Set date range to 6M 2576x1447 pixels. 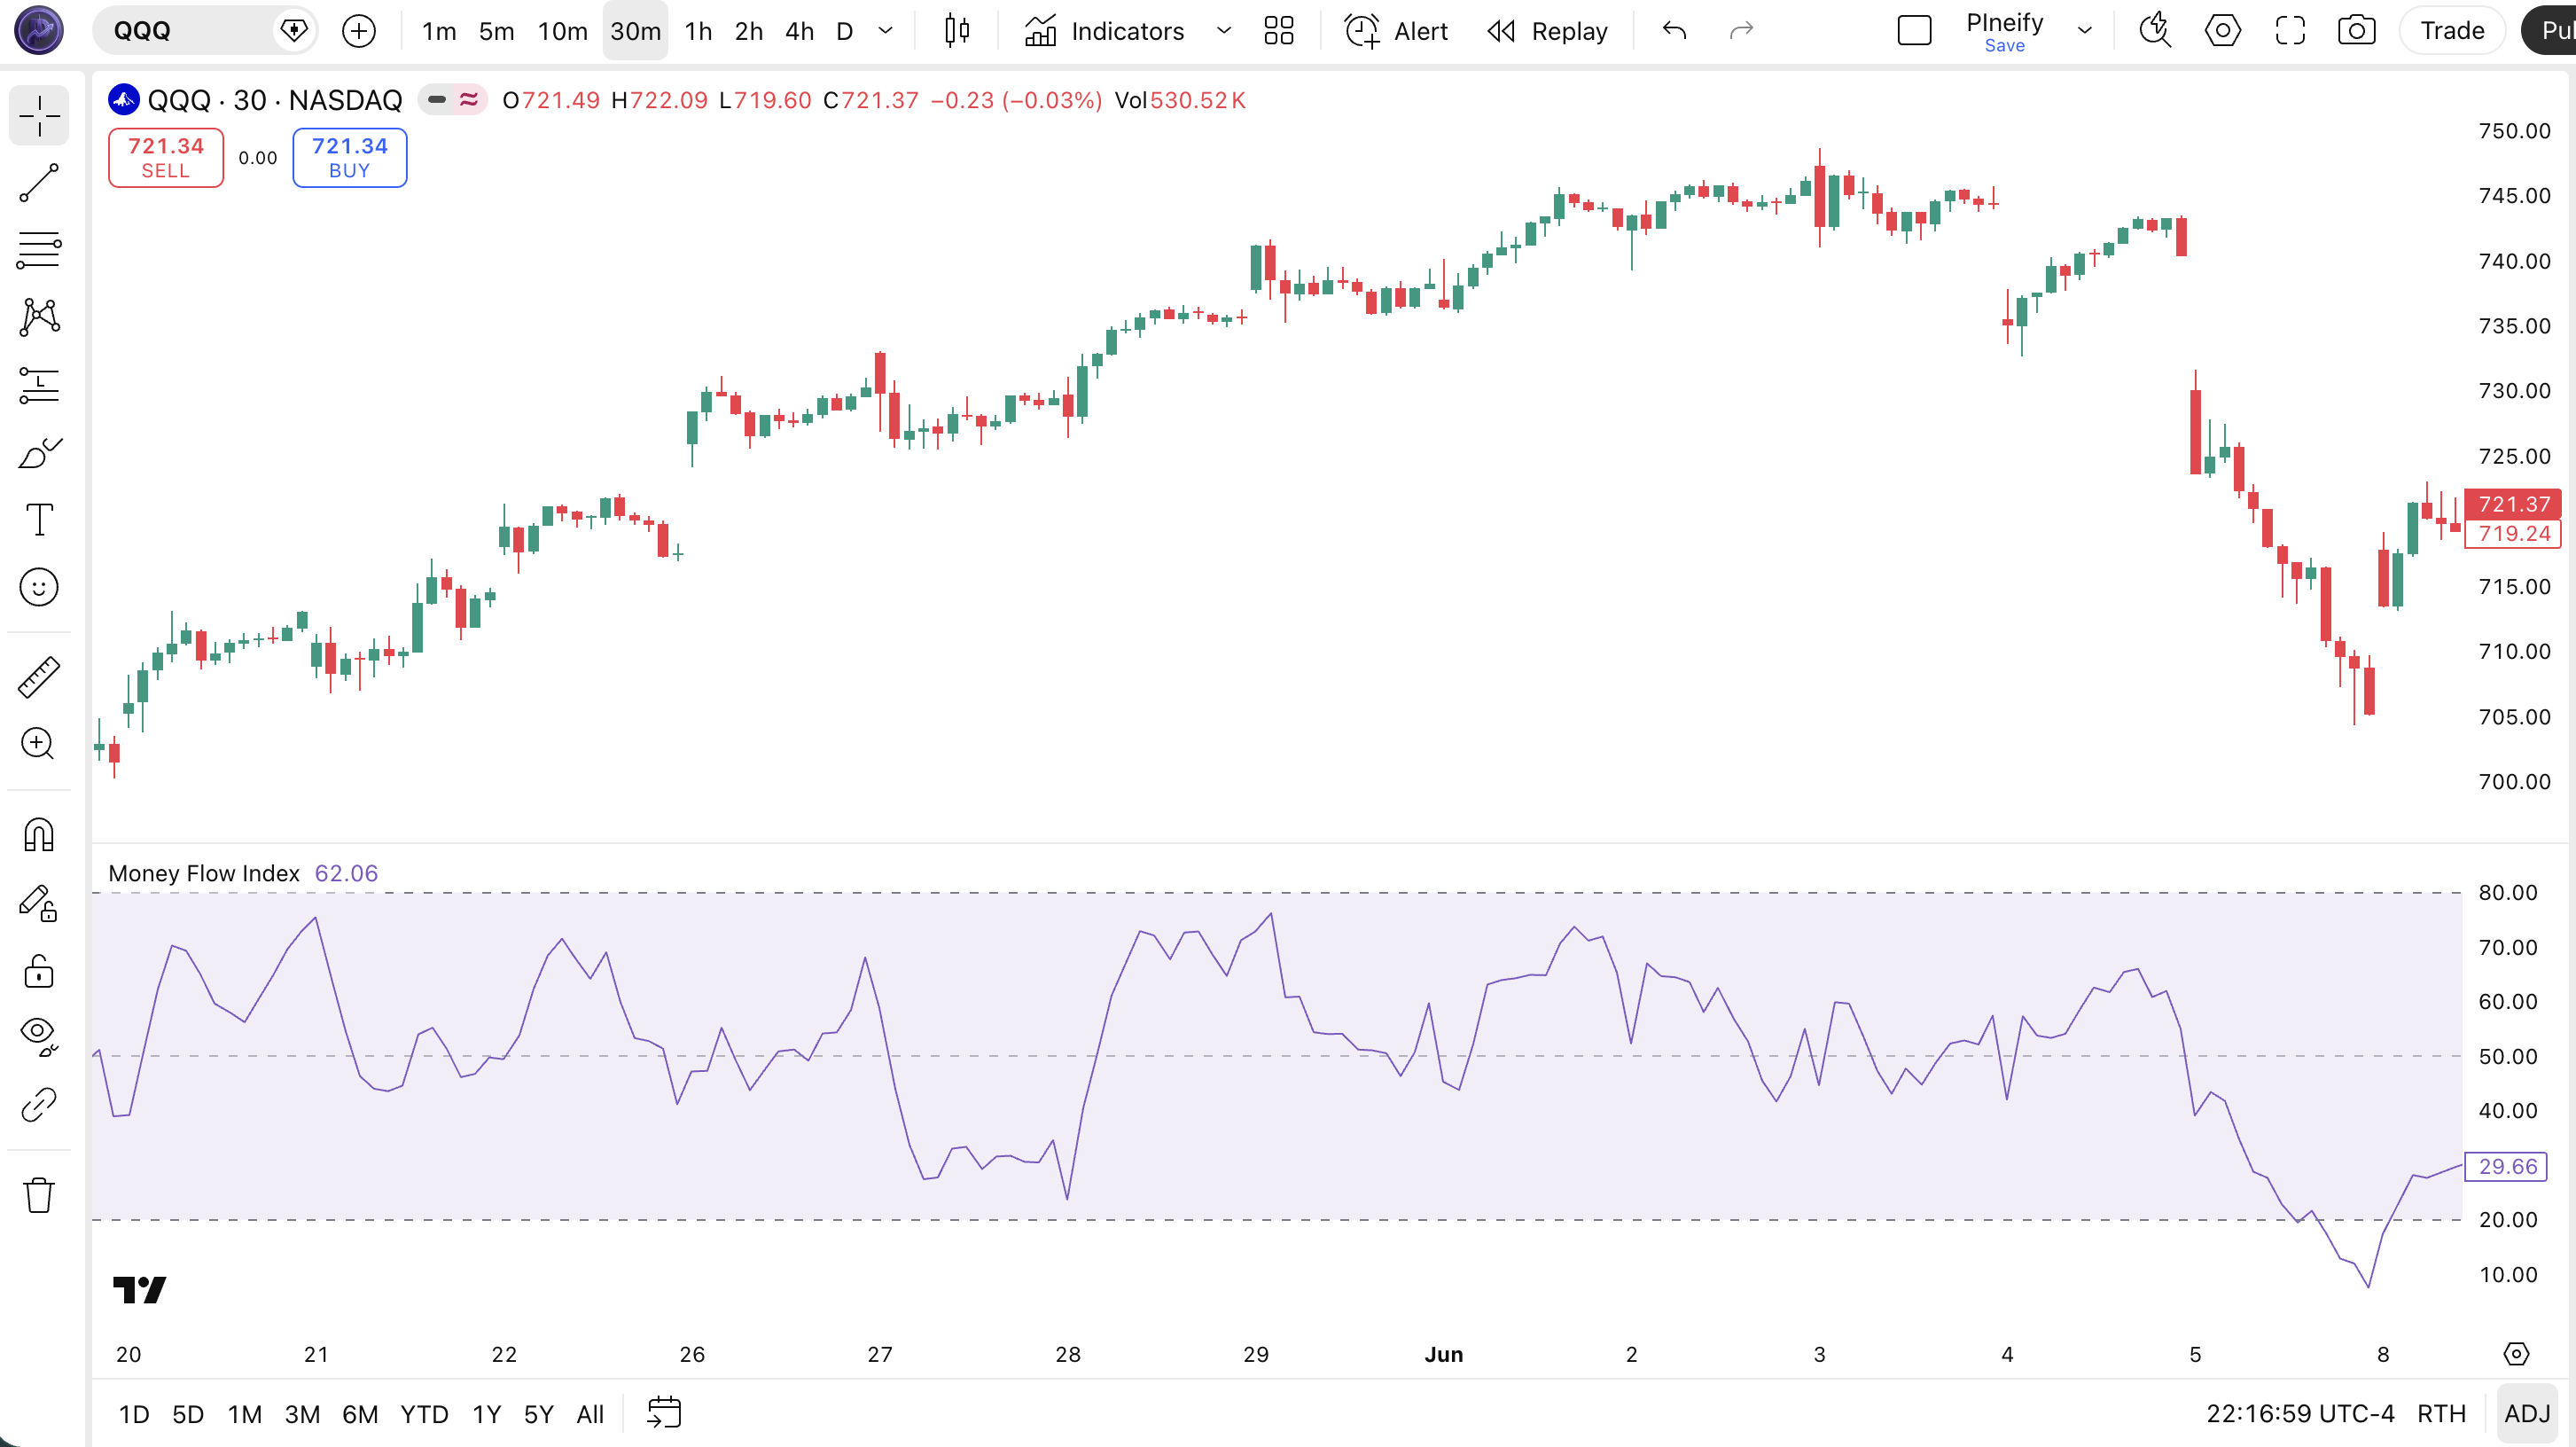tap(360, 1414)
